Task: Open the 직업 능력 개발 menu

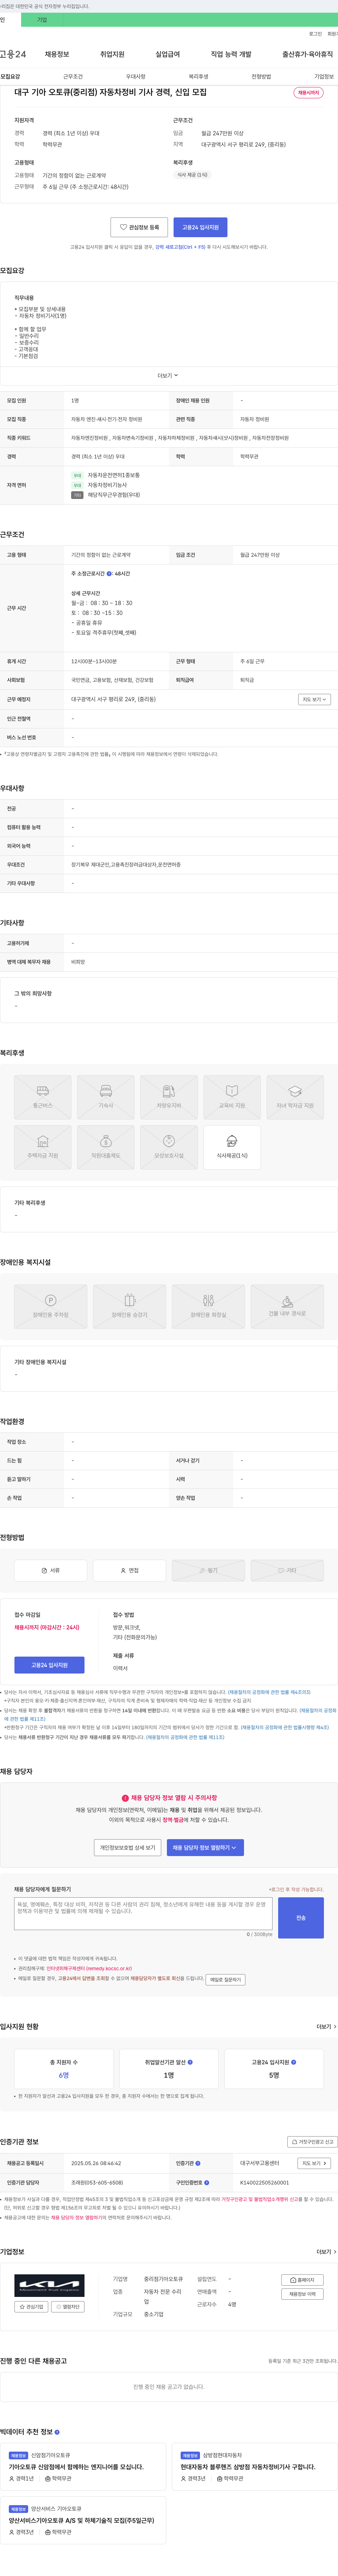Action: coord(231,54)
